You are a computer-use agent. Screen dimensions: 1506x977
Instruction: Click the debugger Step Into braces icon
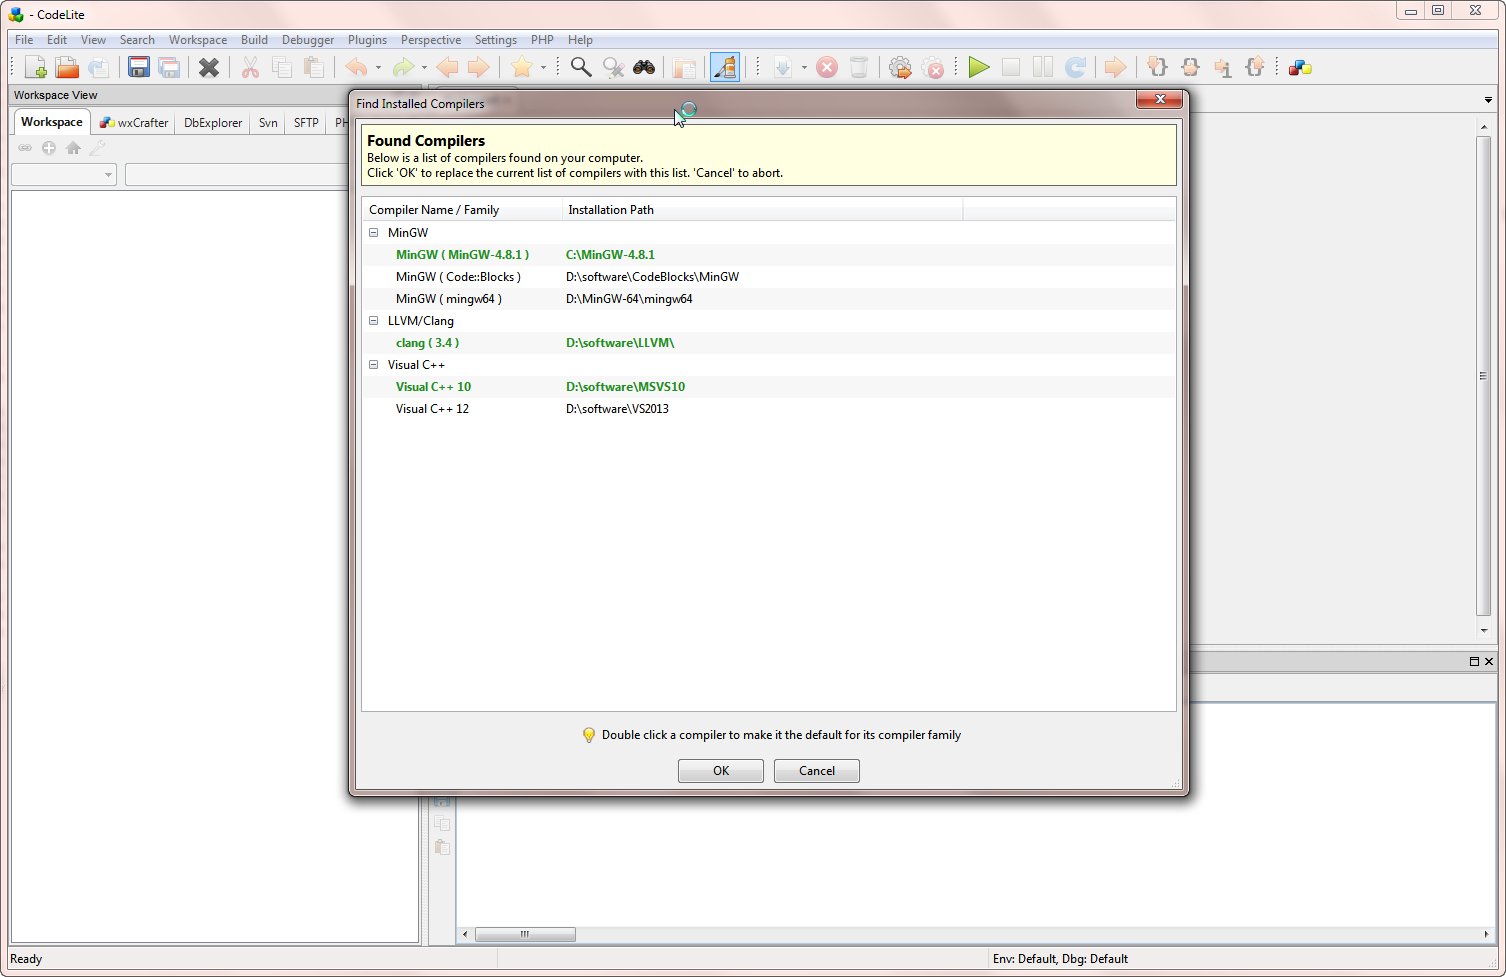pyautogui.click(x=1157, y=67)
